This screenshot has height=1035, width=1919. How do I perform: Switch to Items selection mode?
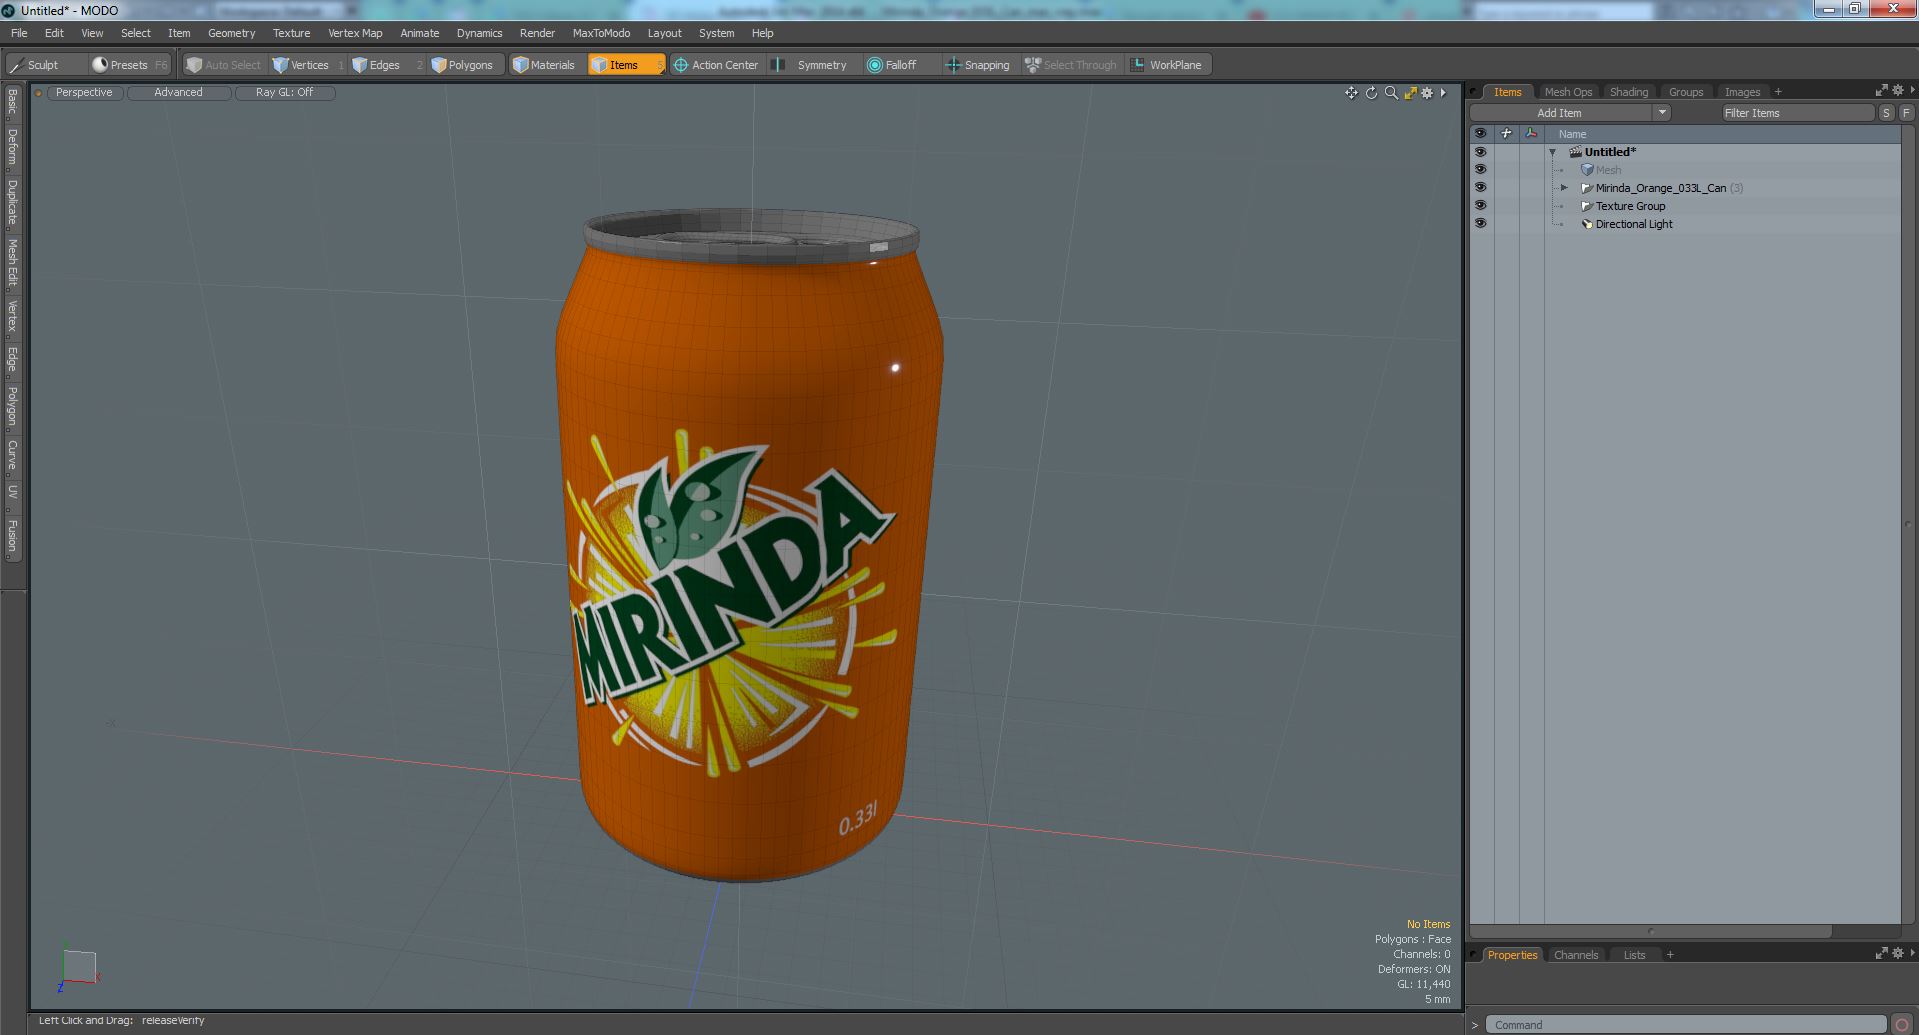626,65
